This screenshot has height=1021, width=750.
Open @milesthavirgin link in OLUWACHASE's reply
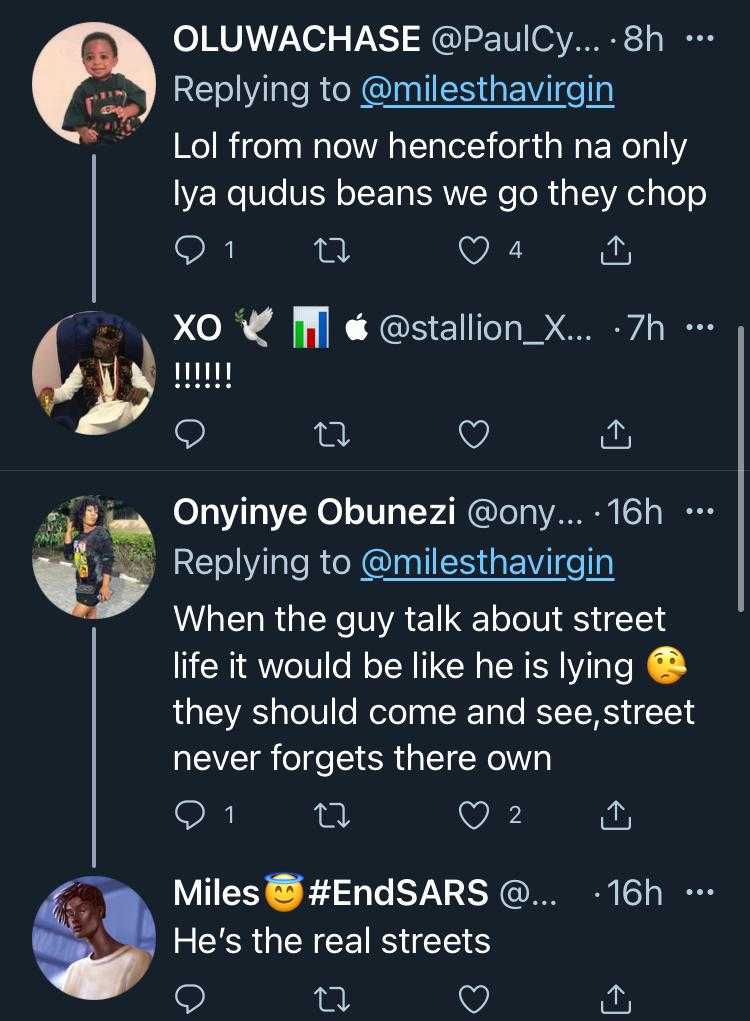pyautogui.click(x=487, y=90)
